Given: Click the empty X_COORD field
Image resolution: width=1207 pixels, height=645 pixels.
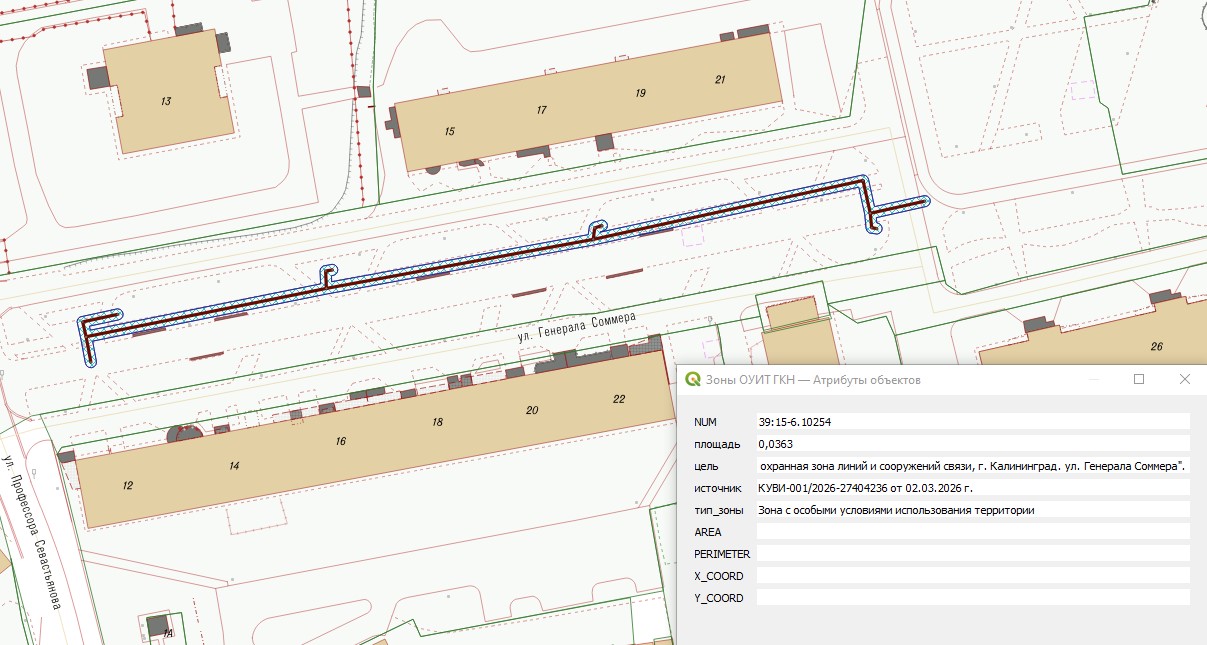Looking at the screenshot, I should [972, 575].
